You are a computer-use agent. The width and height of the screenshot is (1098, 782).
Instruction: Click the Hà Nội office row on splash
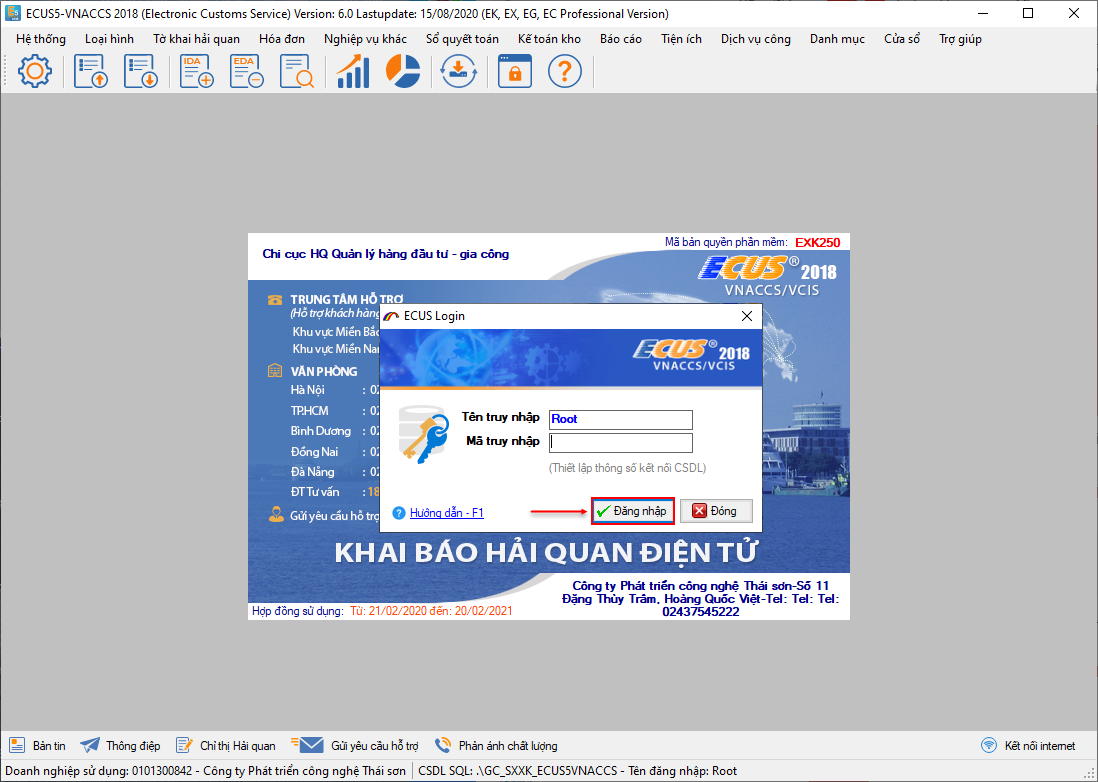point(335,390)
